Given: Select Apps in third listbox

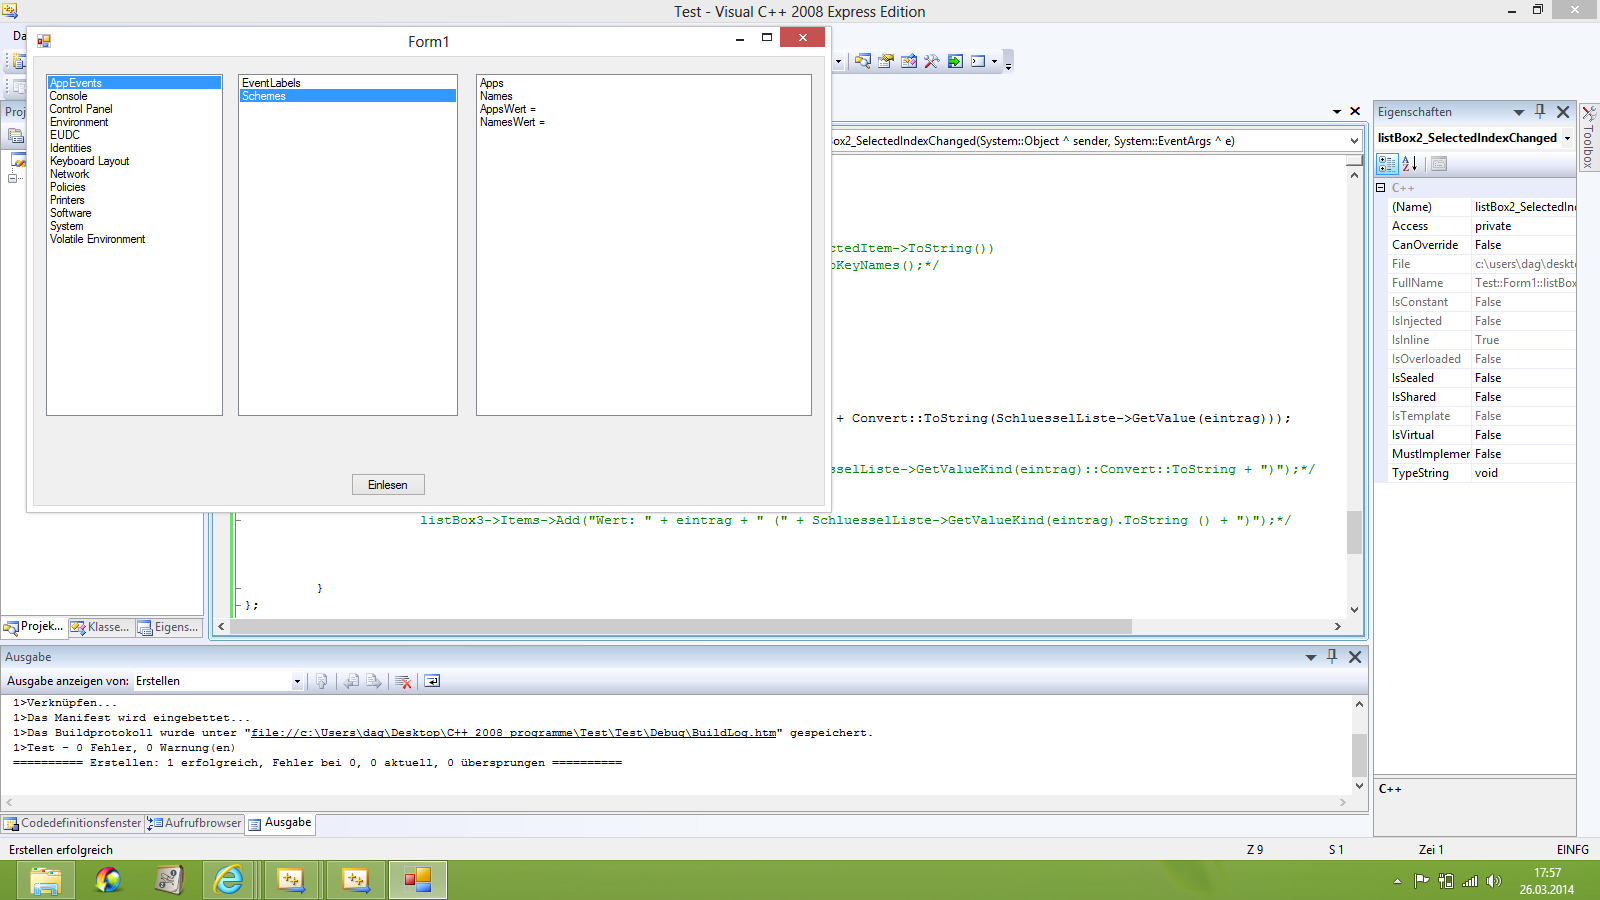Looking at the screenshot, I should (x=644, y=83).
